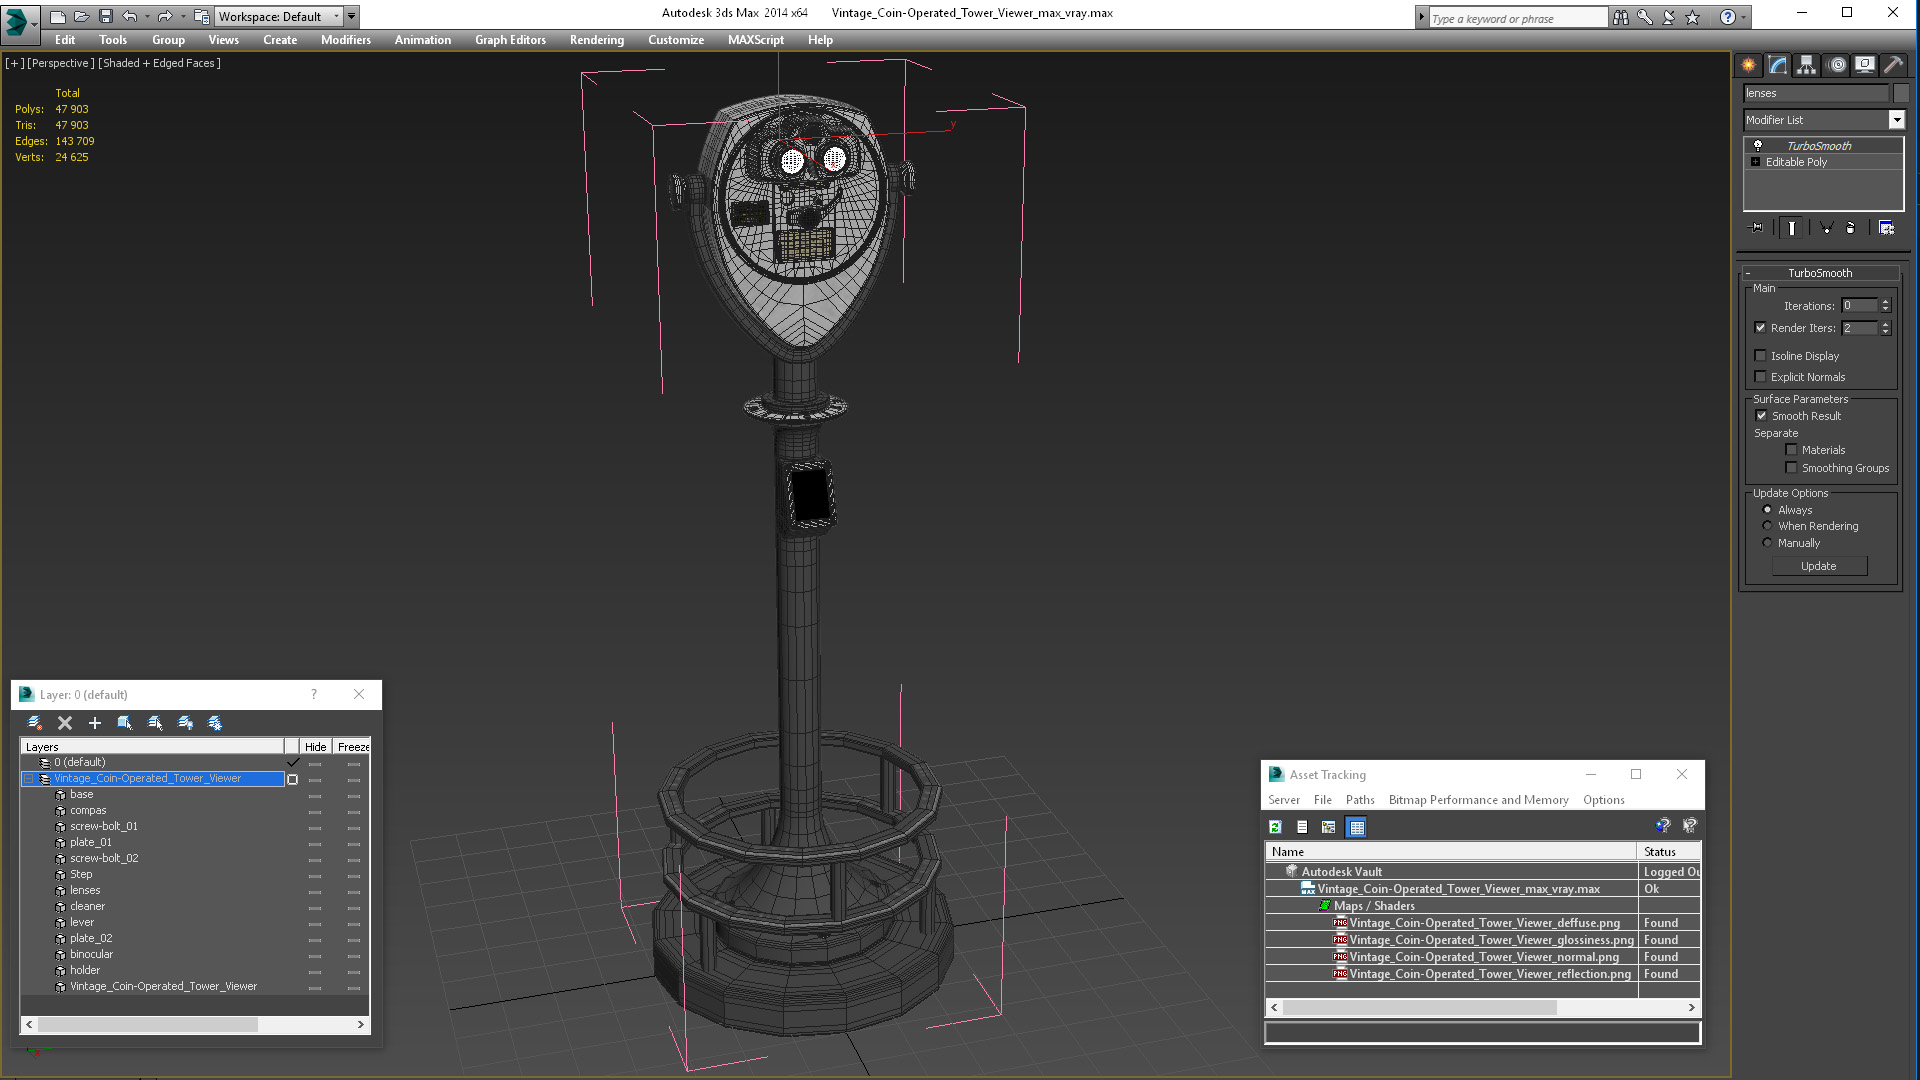Viewport: 1920px width, 1080px height.
Task: Open the Utilities hammer tab
Action: (1893, 65)
